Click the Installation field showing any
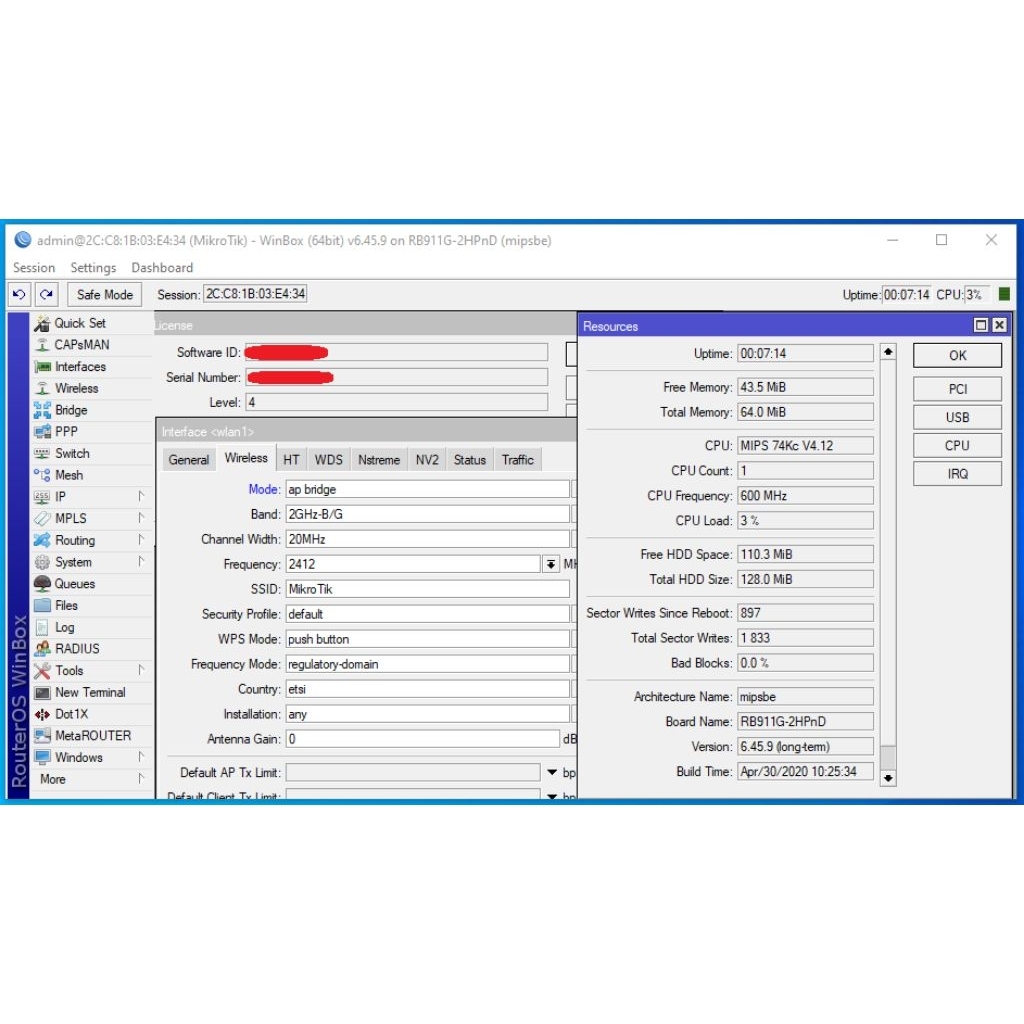Image resolution: width=1024 pixels, height=1024 pixels. coord(428,714)
